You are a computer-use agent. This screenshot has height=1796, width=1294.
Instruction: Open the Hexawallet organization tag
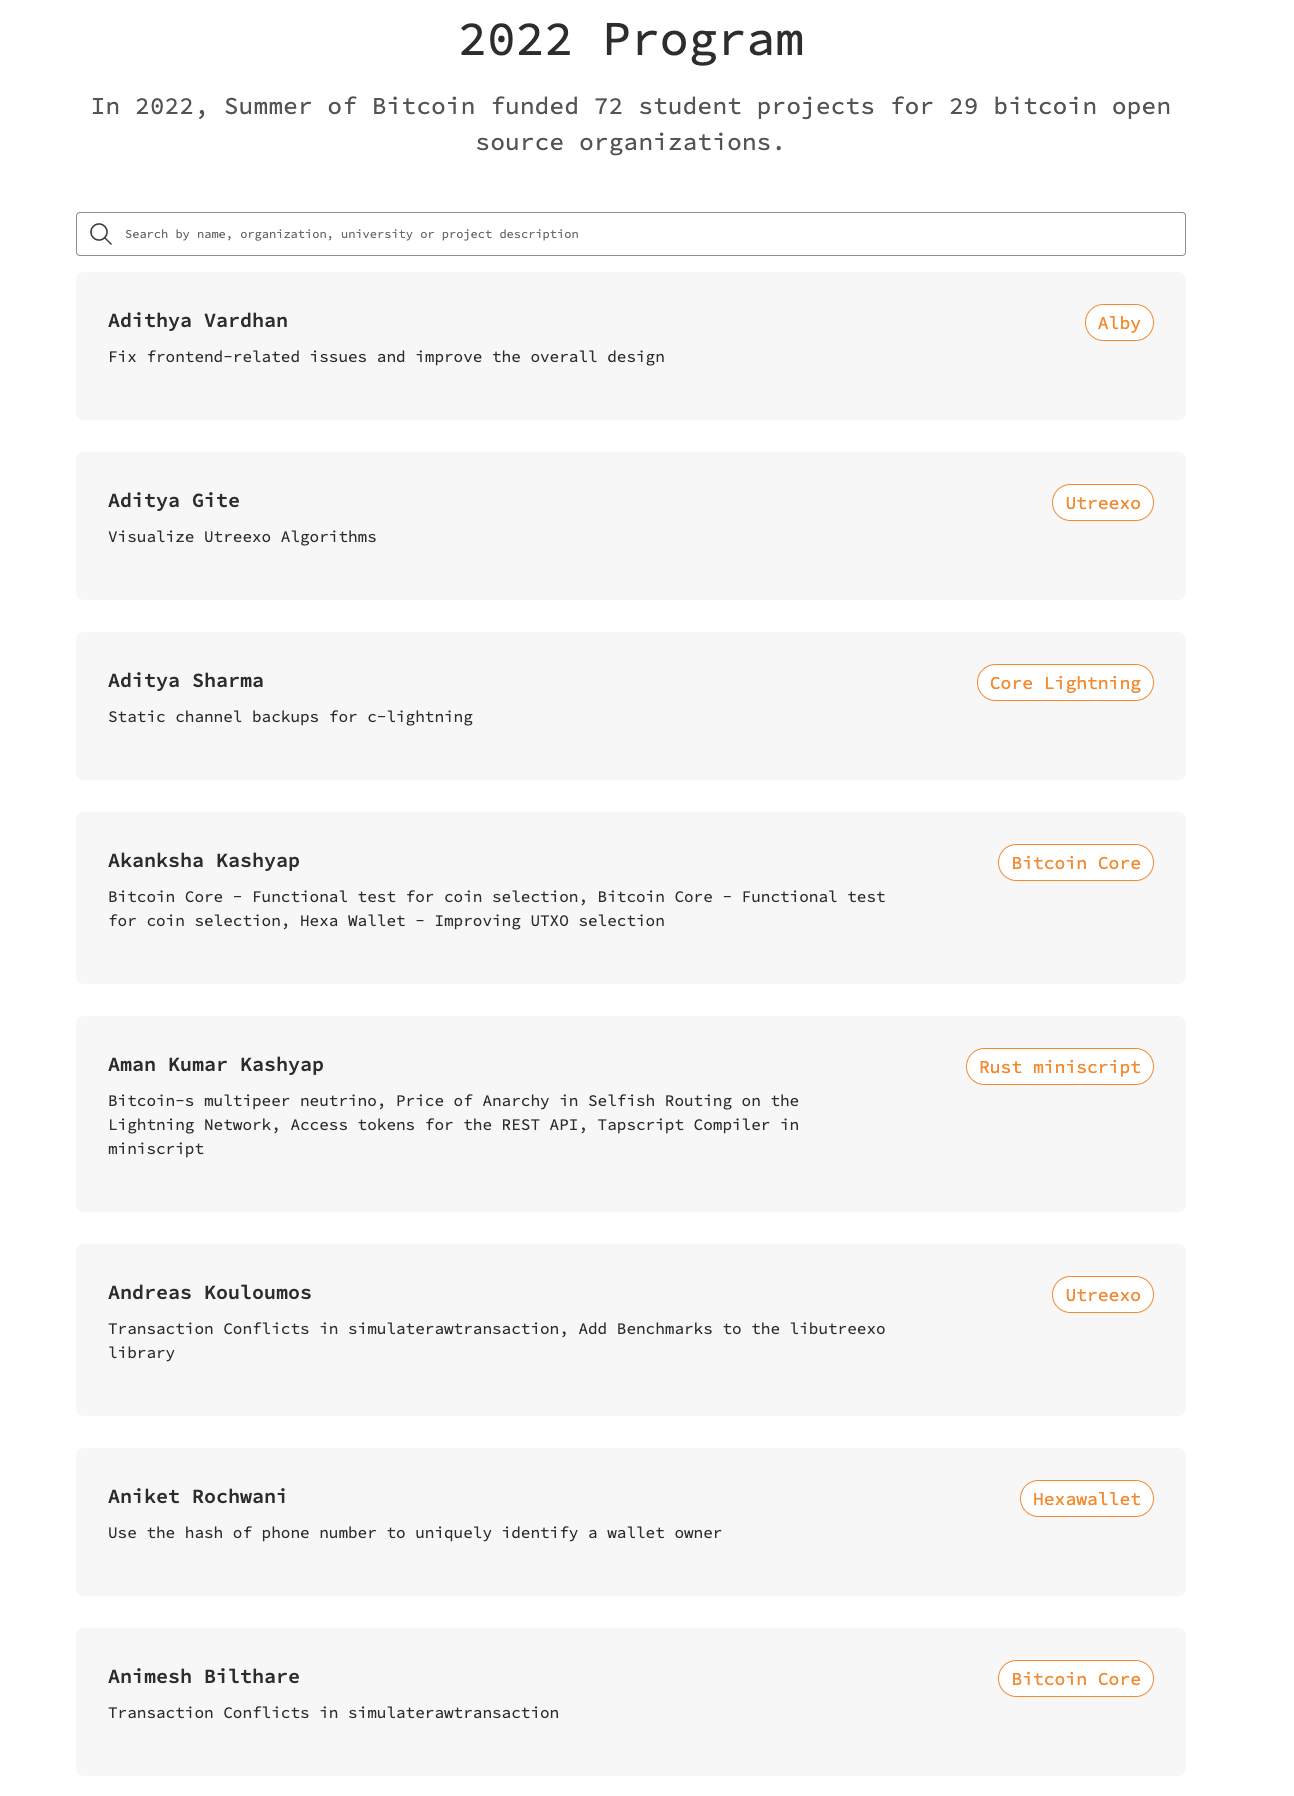pos(1086,1499)
